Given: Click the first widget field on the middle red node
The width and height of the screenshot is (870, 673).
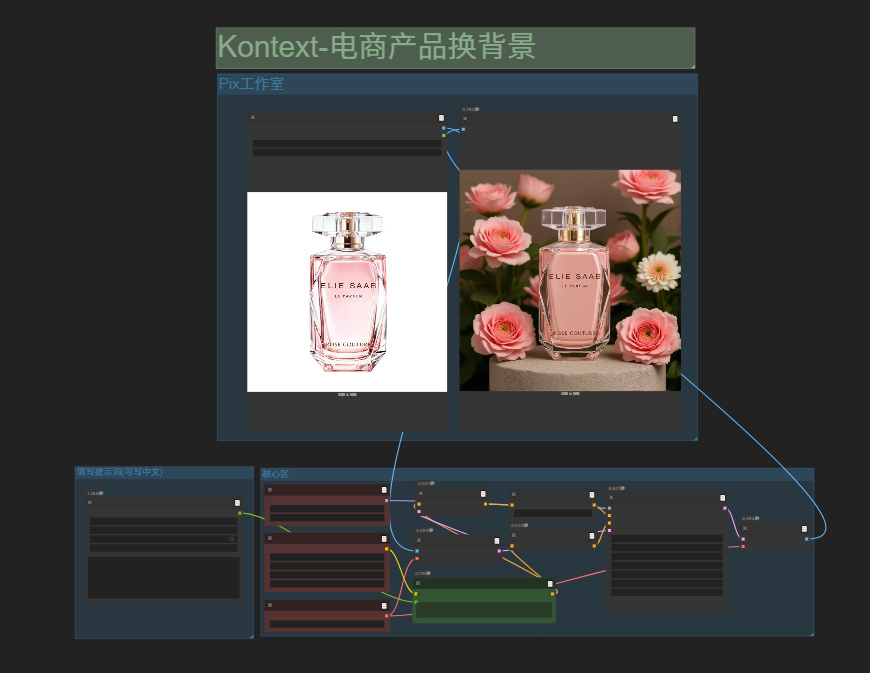Looking at the screenshot, I should pos(327,557).
